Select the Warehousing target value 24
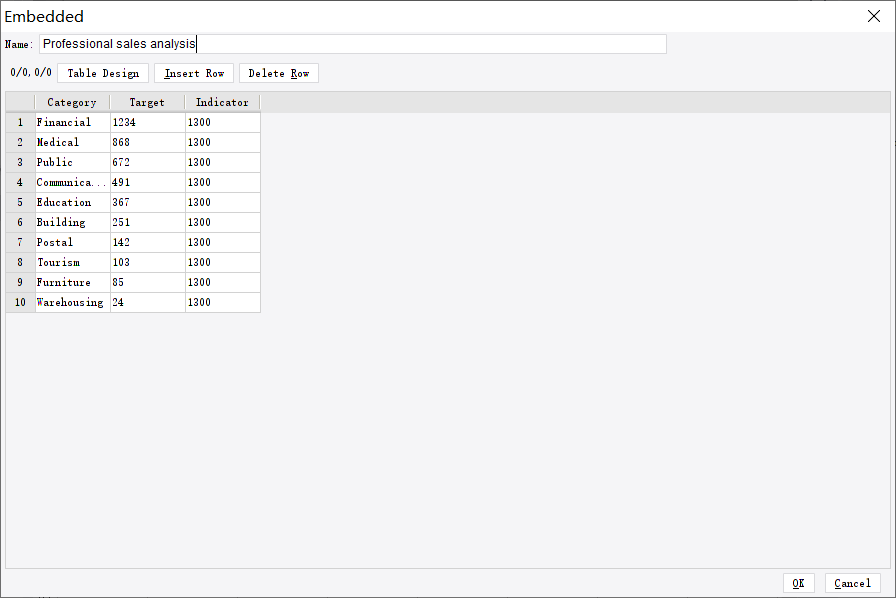 [x=146, y=302]
